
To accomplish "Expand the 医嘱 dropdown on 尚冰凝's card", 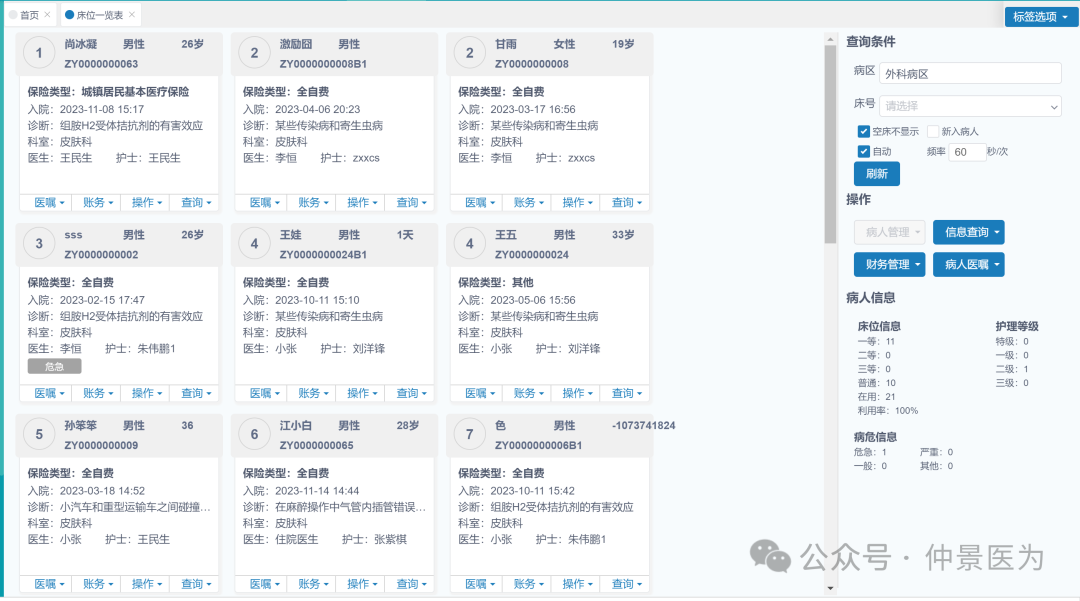I will tap(47, 202).
